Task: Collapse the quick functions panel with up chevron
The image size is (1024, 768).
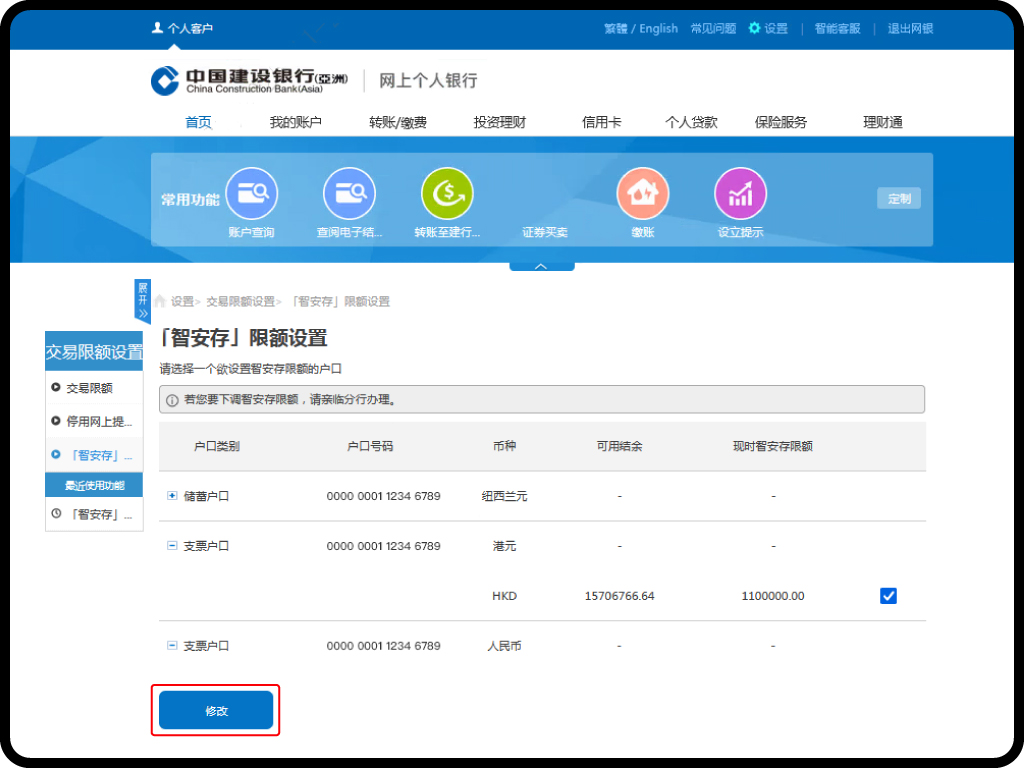Action: (541, 266)
